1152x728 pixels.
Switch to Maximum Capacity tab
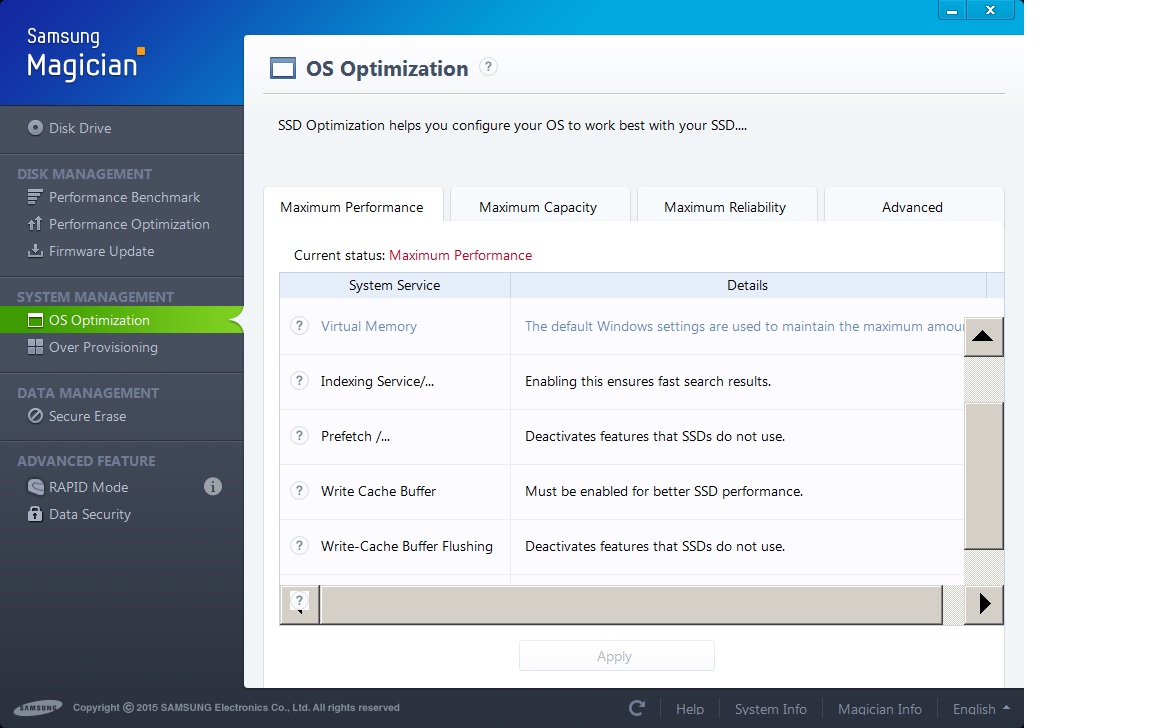coord(538,207)
